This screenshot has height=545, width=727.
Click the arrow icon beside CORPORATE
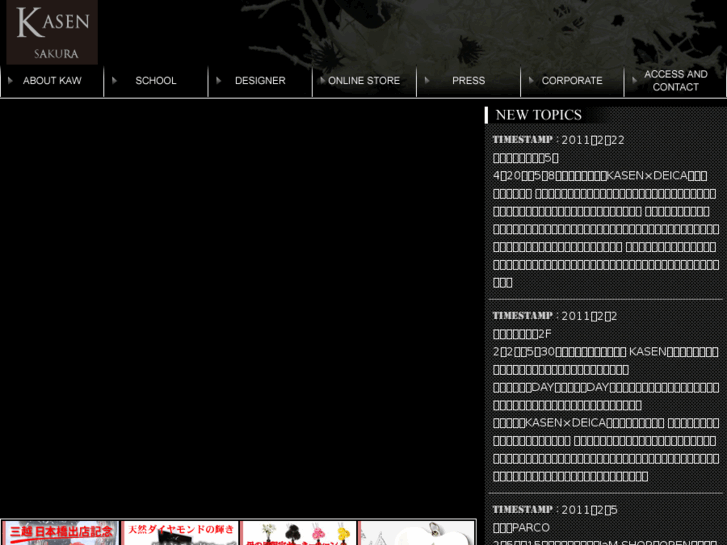531,81
